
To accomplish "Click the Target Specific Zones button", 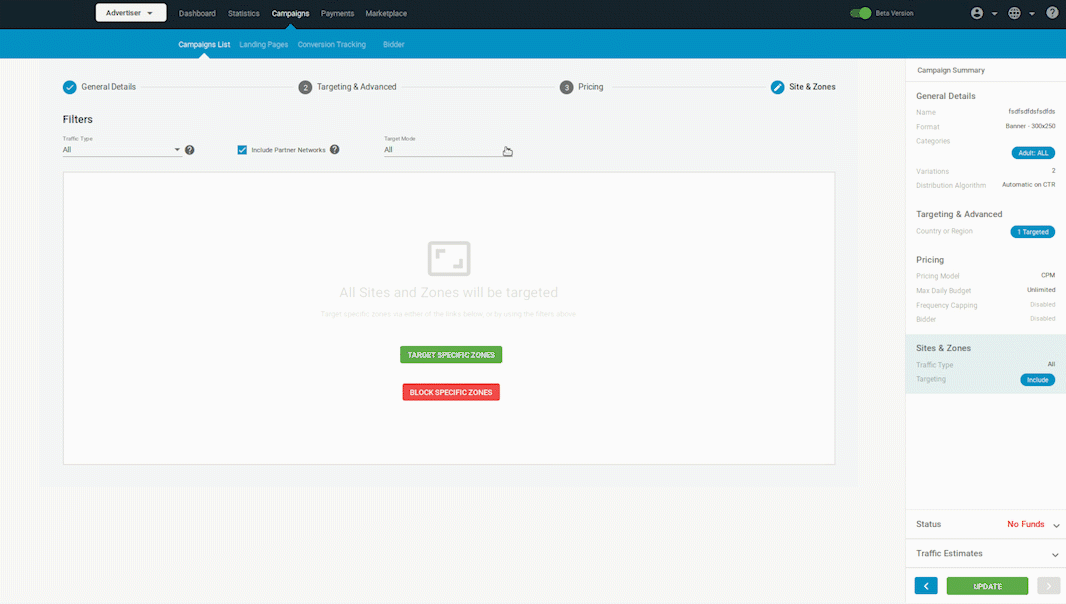I will [451, 355].
